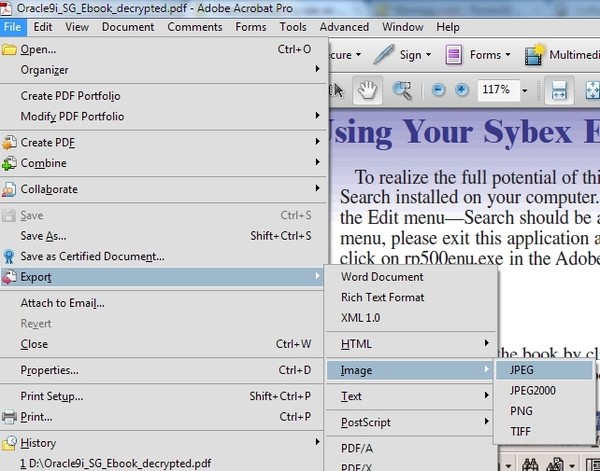Choose PNG image export format
This screenshot has width=600, height=471.
click(544, 411)
